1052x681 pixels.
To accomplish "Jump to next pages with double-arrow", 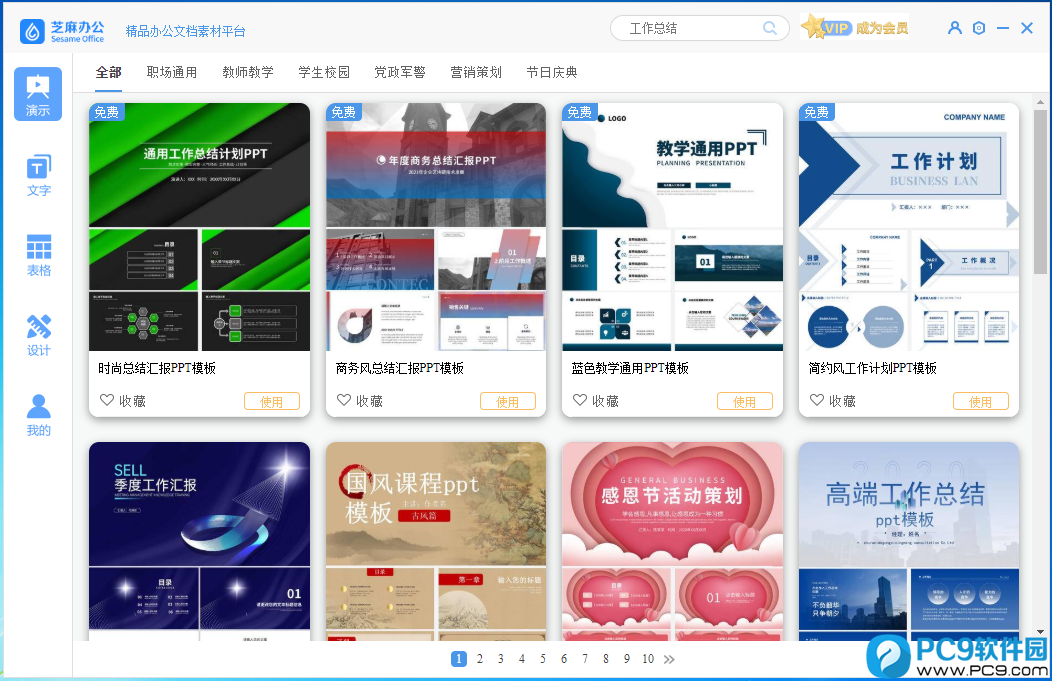I will pyautogui.click(x=669, y=660).
